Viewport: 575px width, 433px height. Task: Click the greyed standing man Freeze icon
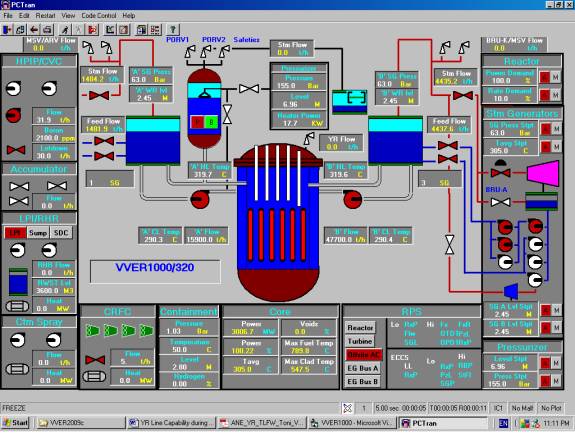point(78,29)
